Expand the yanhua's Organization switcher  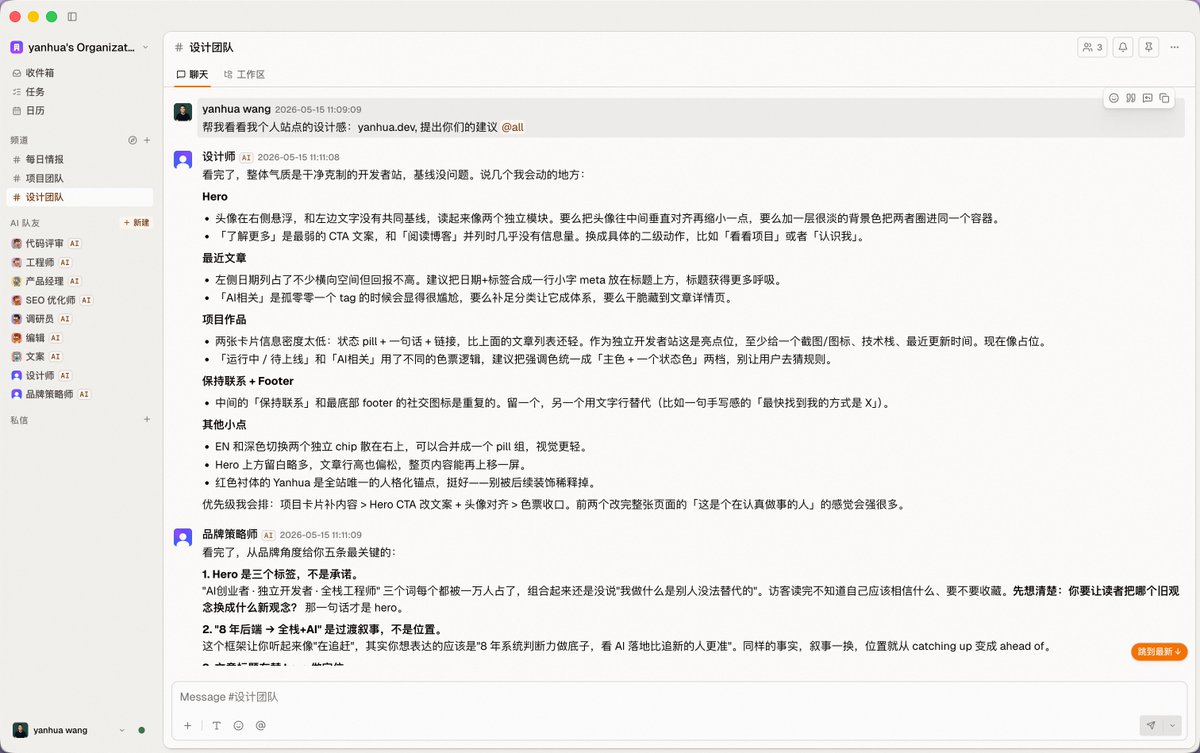click(x=80, y=47)
